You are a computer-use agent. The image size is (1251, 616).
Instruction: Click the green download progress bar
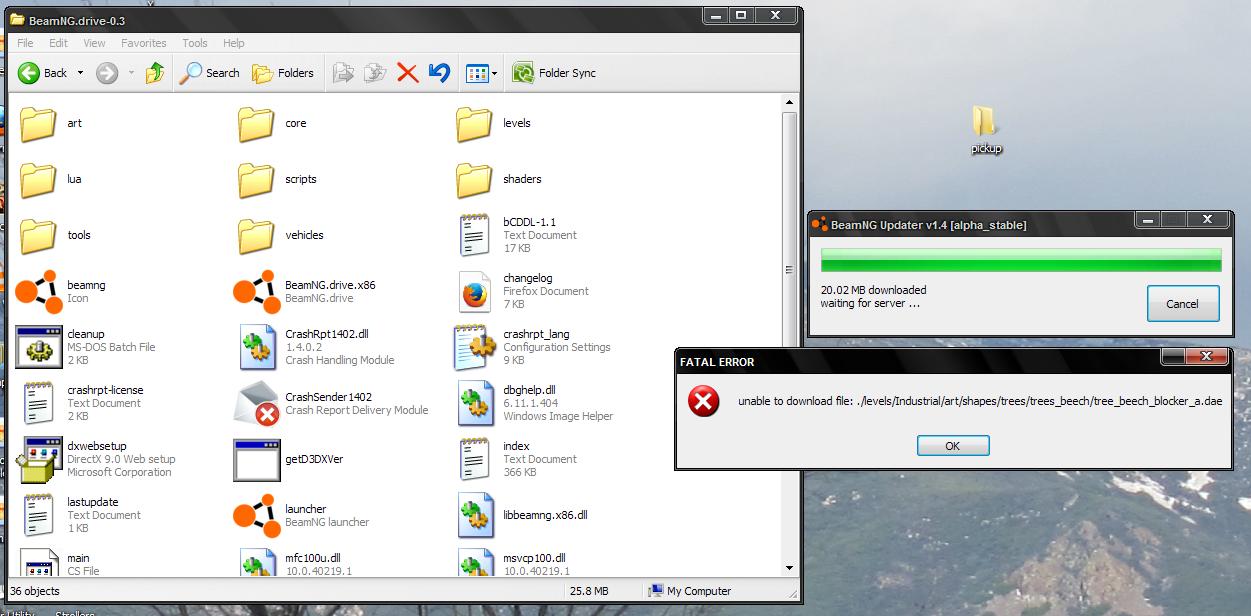pyautogui.click(x=1021, y=260)
